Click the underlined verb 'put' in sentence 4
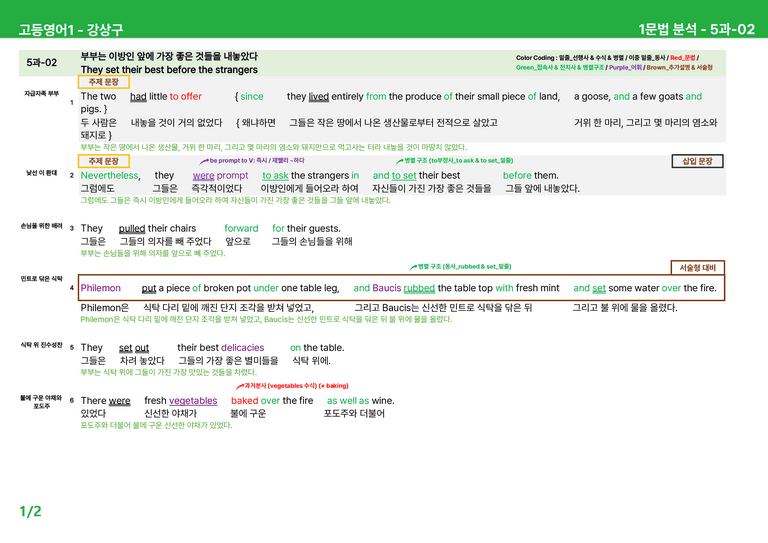Viewport: 768px width, 543px height. (149, 288)
